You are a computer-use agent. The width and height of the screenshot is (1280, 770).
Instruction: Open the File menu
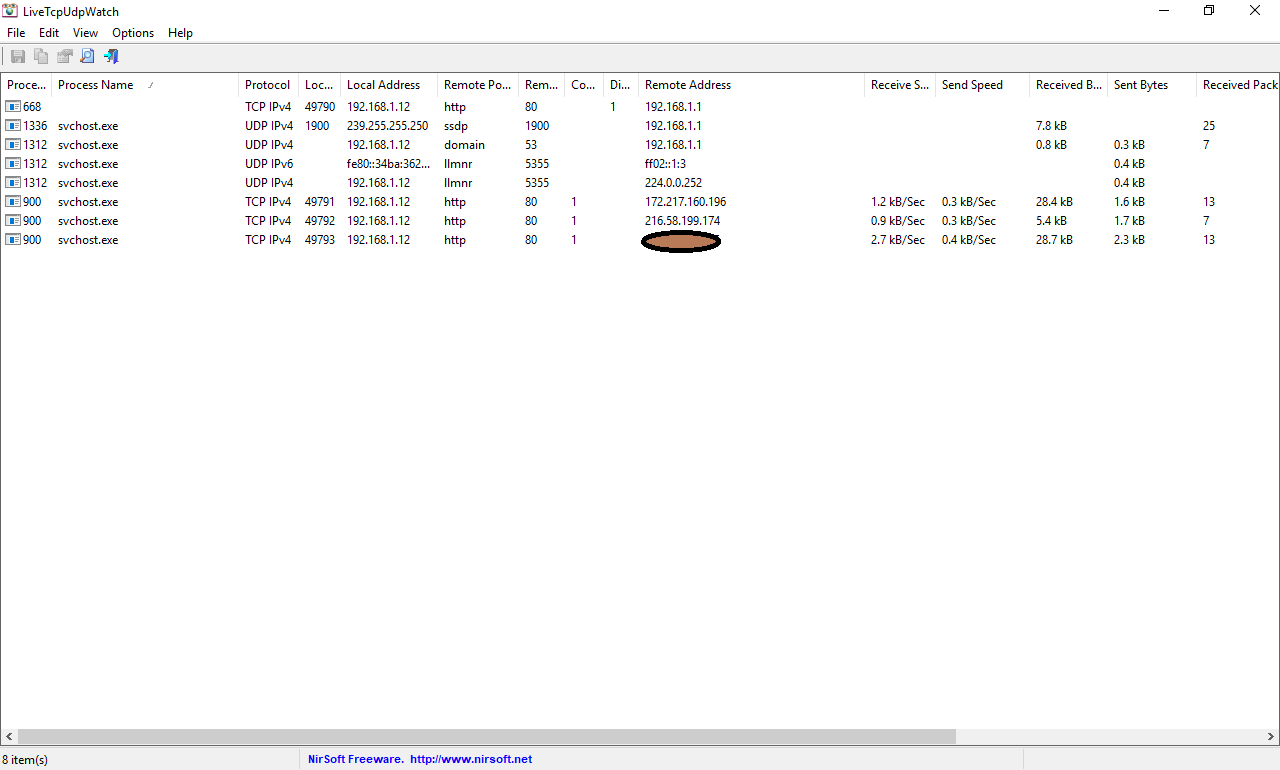15,32
